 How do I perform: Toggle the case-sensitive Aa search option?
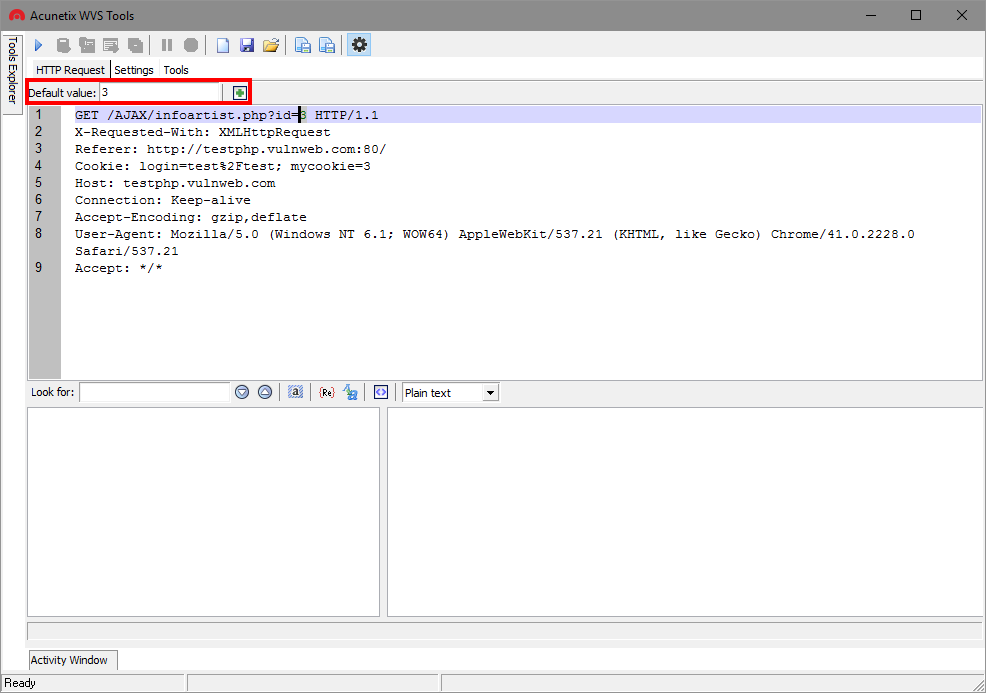pyautogui.click(x=350, y=392)
